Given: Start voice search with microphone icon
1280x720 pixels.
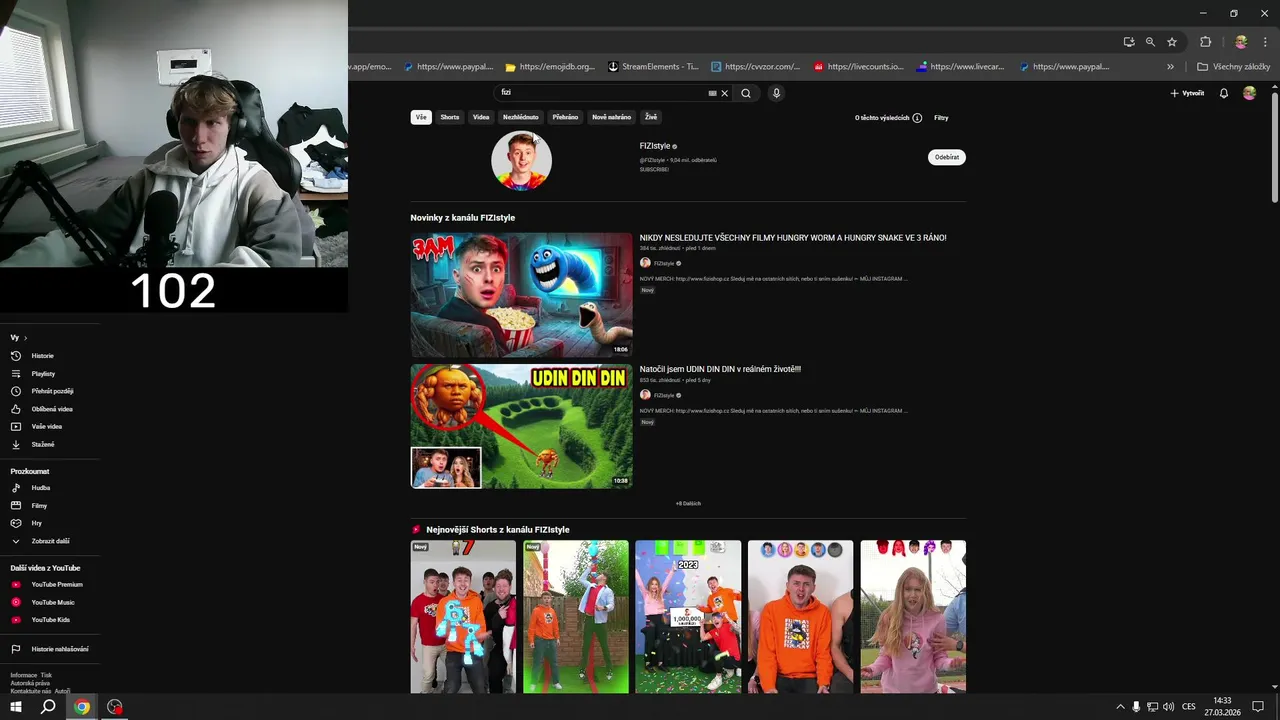Looking at the screenshot, I should point(776,93).
